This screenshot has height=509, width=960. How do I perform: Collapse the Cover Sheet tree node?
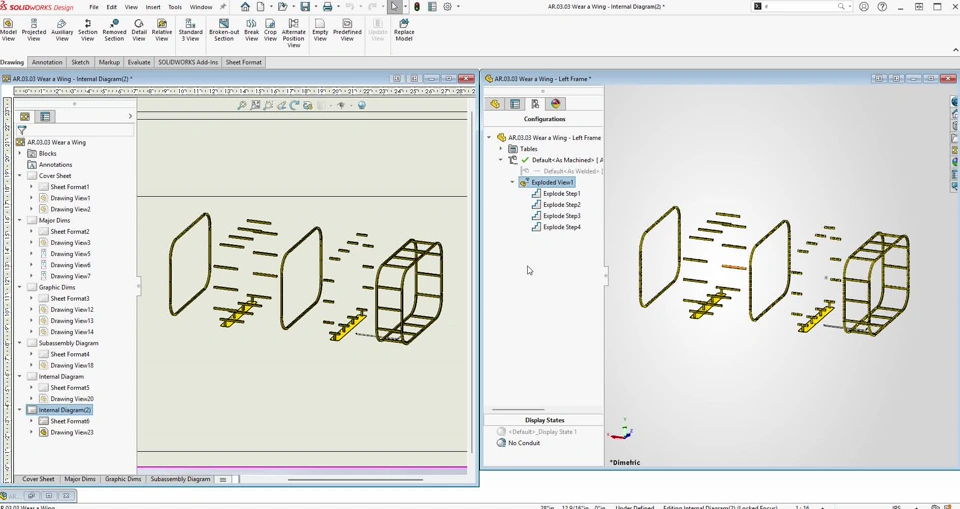coord(20,176)
